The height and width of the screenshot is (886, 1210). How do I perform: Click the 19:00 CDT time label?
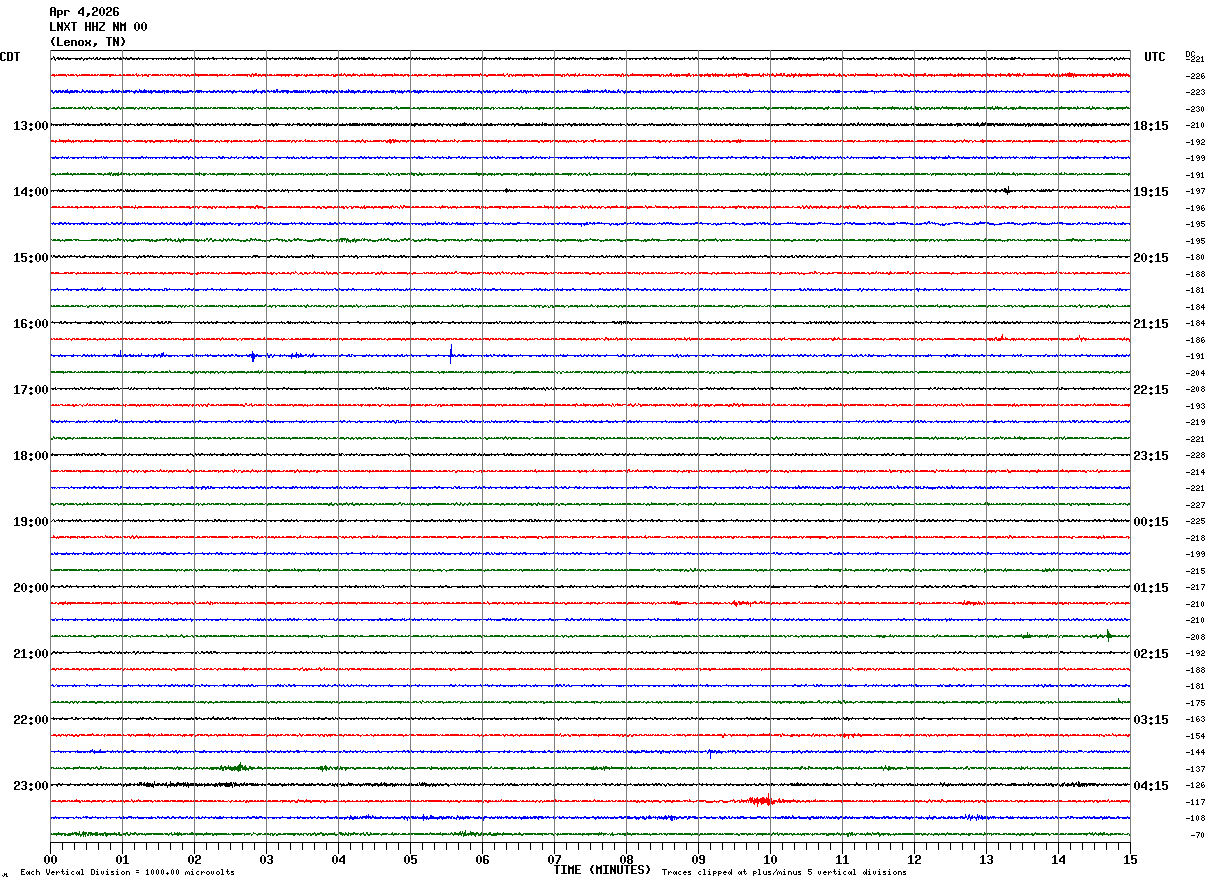(x=31, y=522)
